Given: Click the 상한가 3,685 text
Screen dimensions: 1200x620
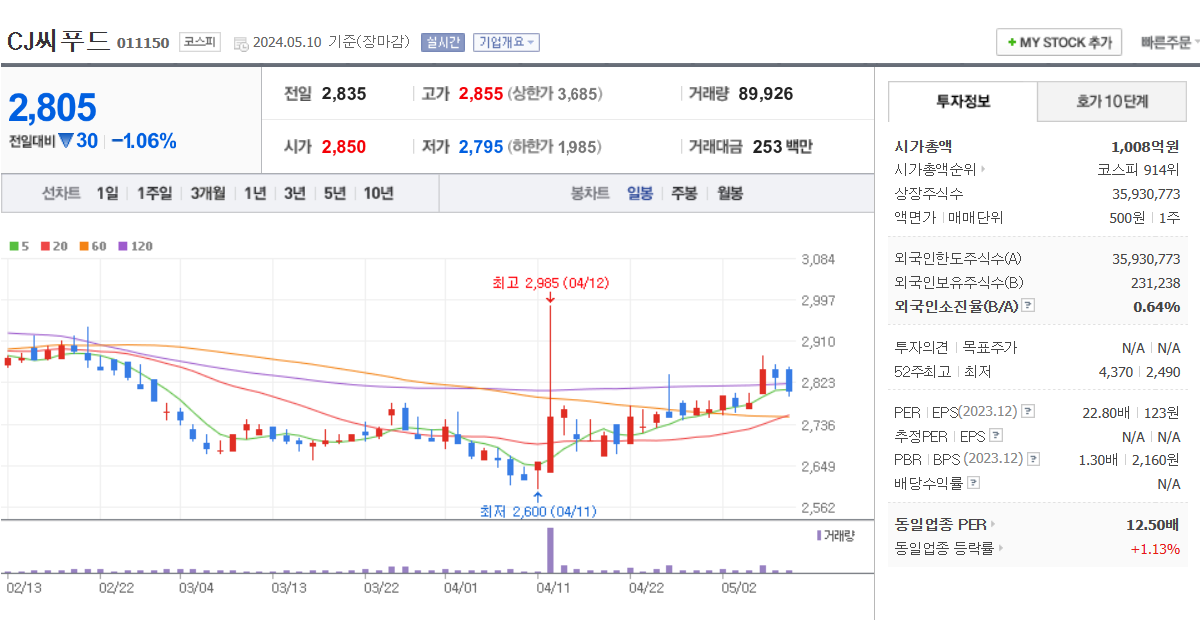Looking at the screenshot, I should click(x=555, y=94).
